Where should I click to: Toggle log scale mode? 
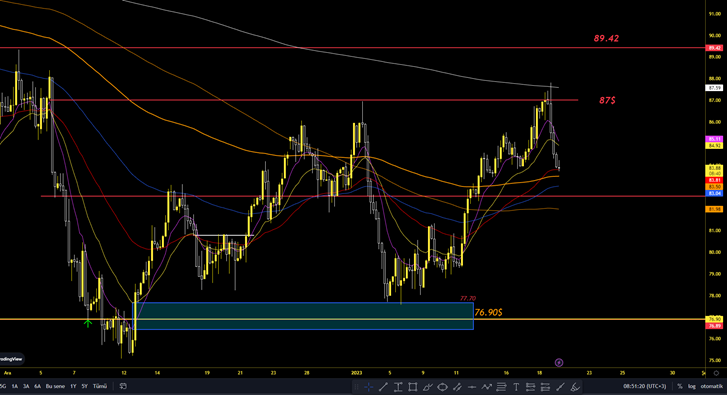[x=691, y=386]
